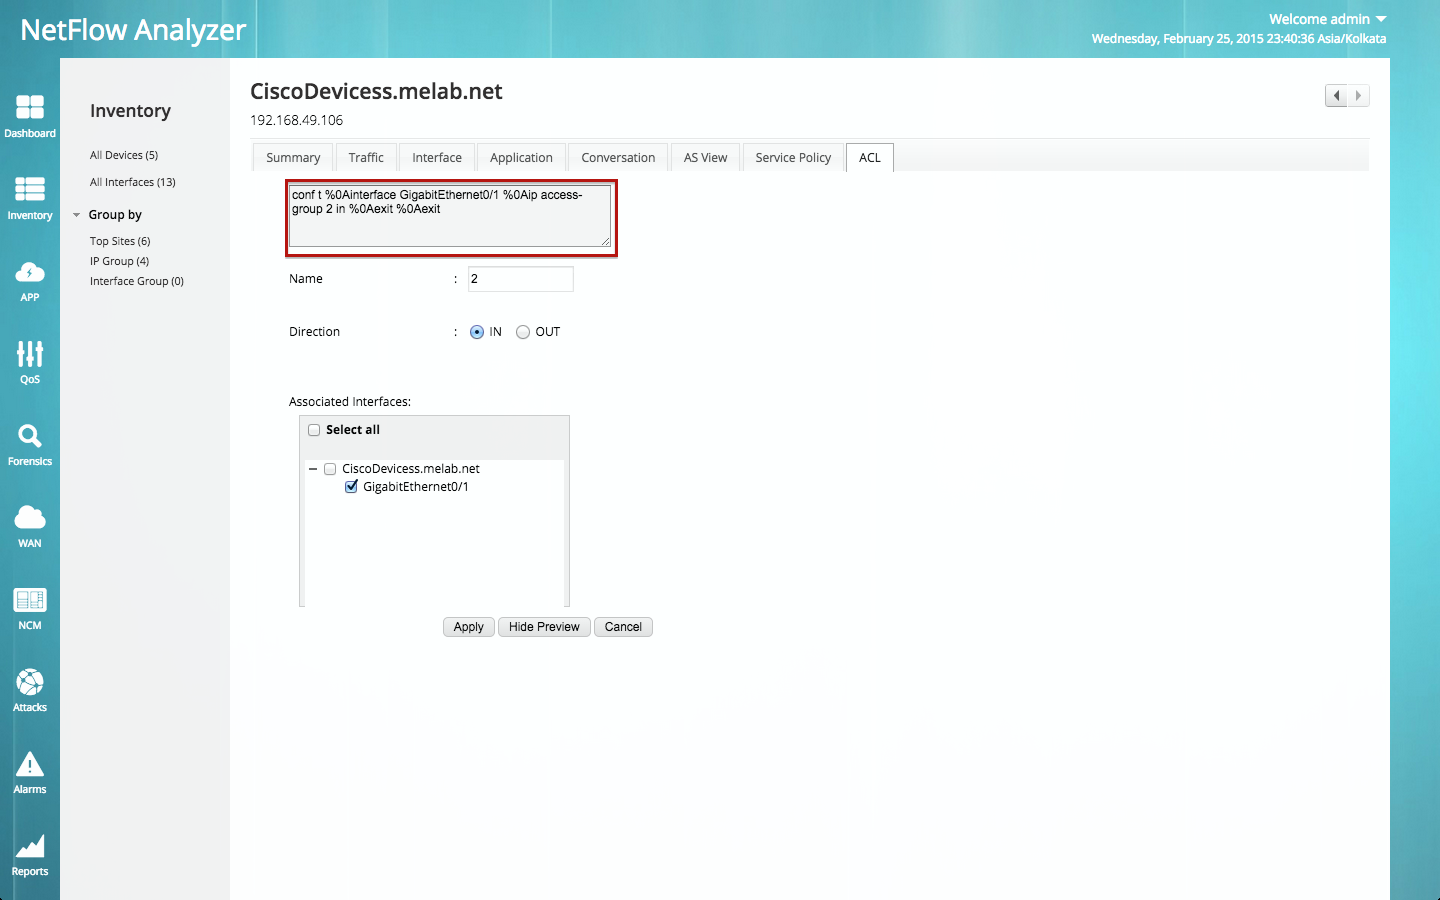Go to Inventory in the sidebar

pyautogui.click(x=30, y=198)
